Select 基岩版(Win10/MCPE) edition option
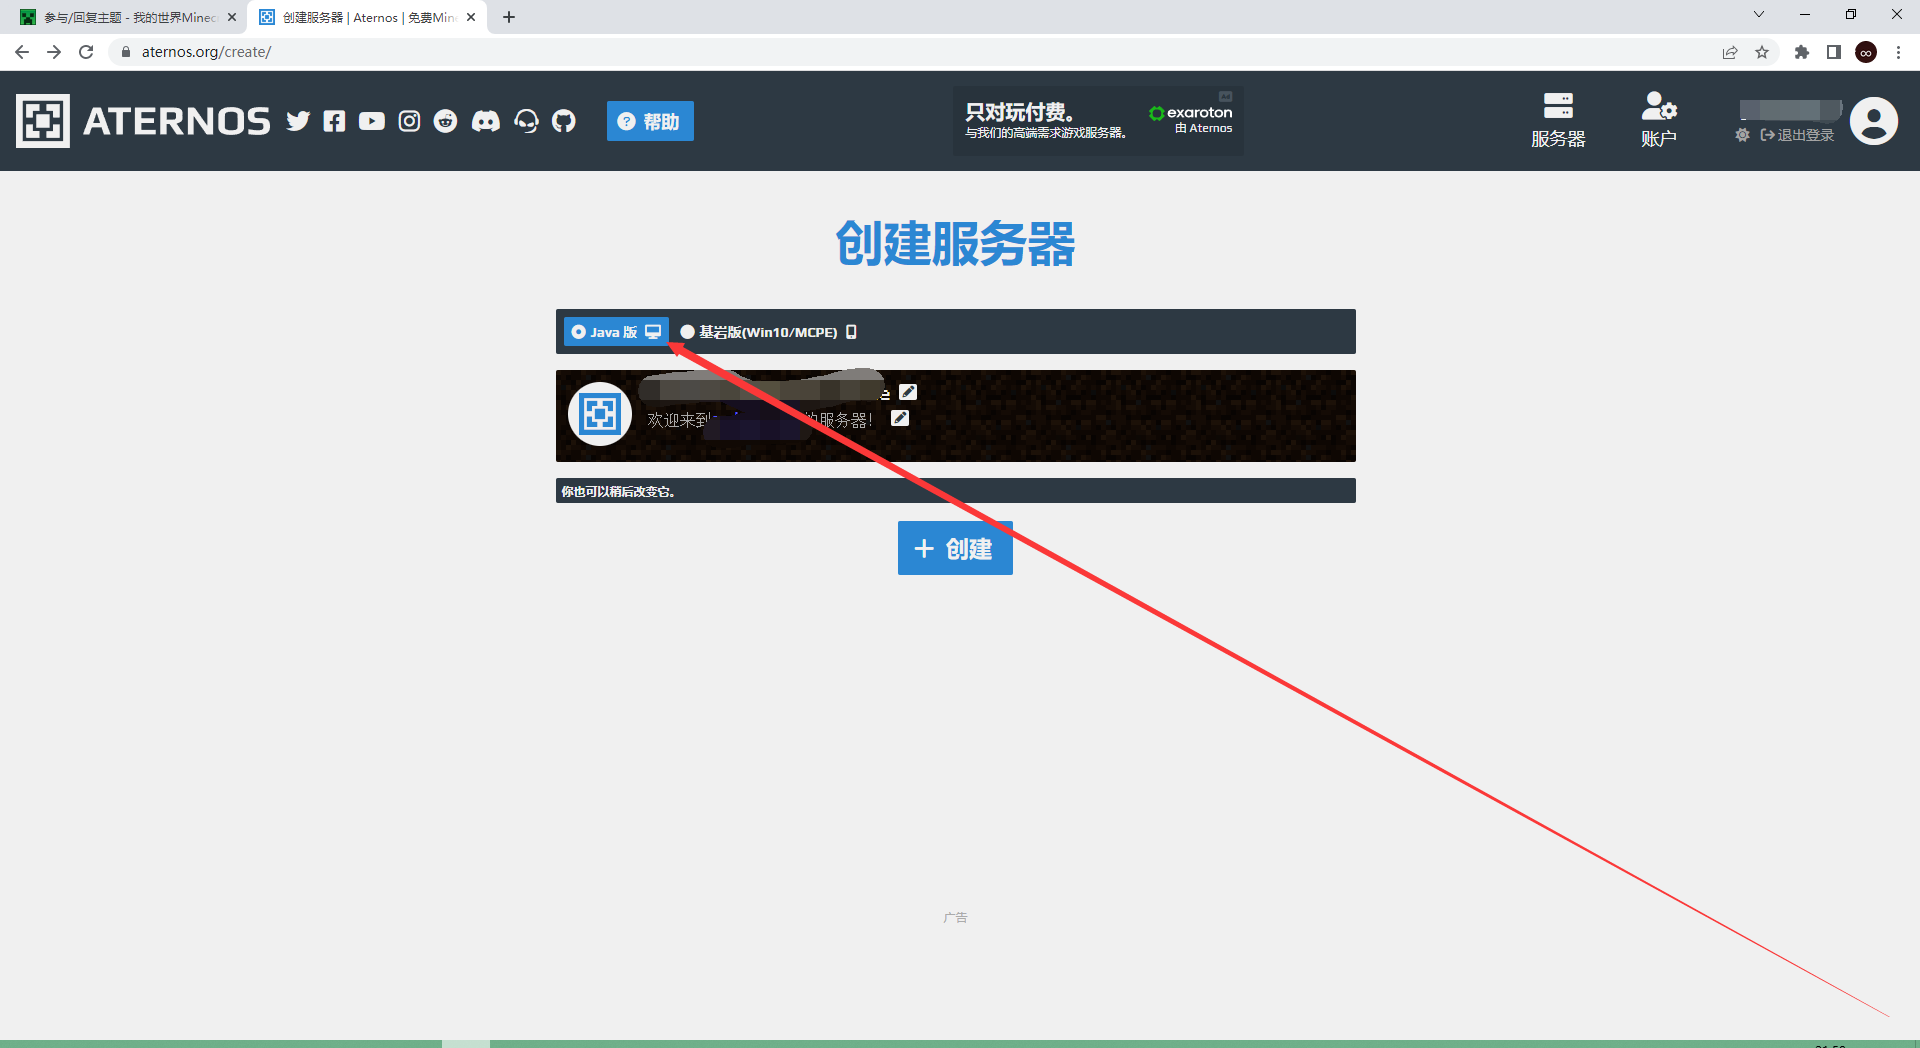The image size is (1920, 1048). pyautogui.click(x=768, y=332)
